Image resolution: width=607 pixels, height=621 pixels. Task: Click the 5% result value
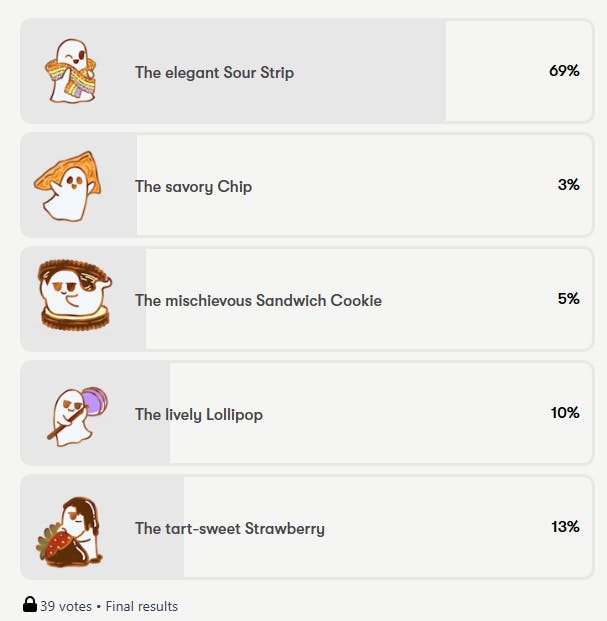coord(569,299)
